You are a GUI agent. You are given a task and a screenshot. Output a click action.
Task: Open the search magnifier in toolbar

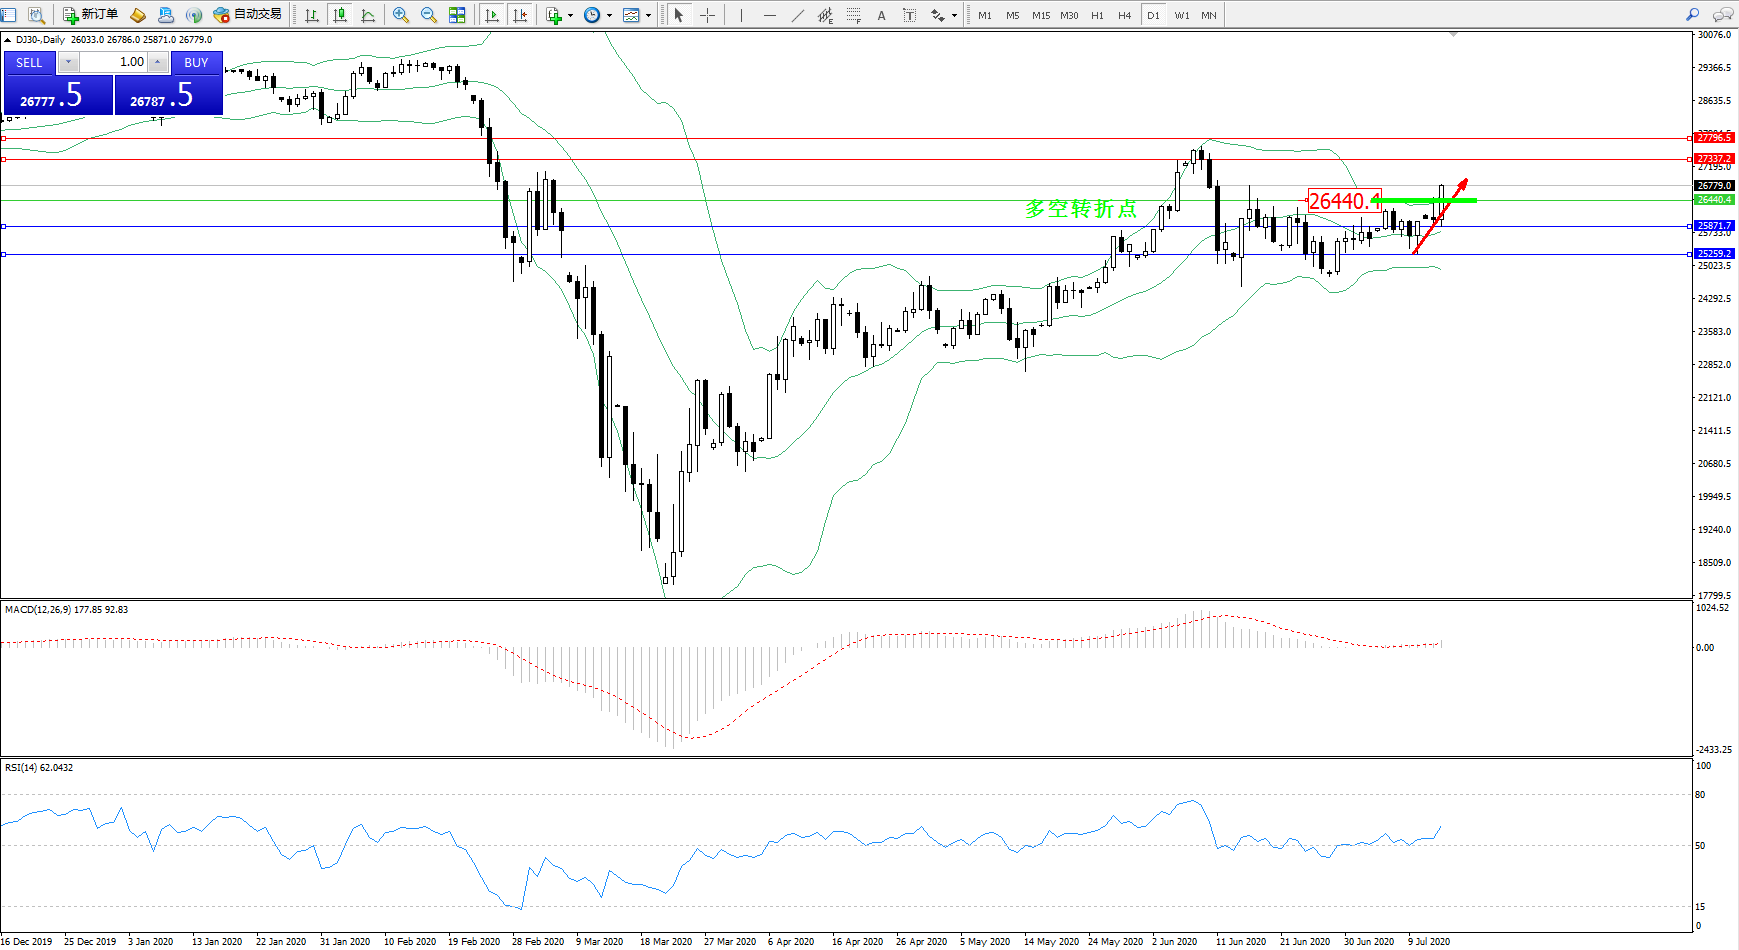tap(1692, 15)
